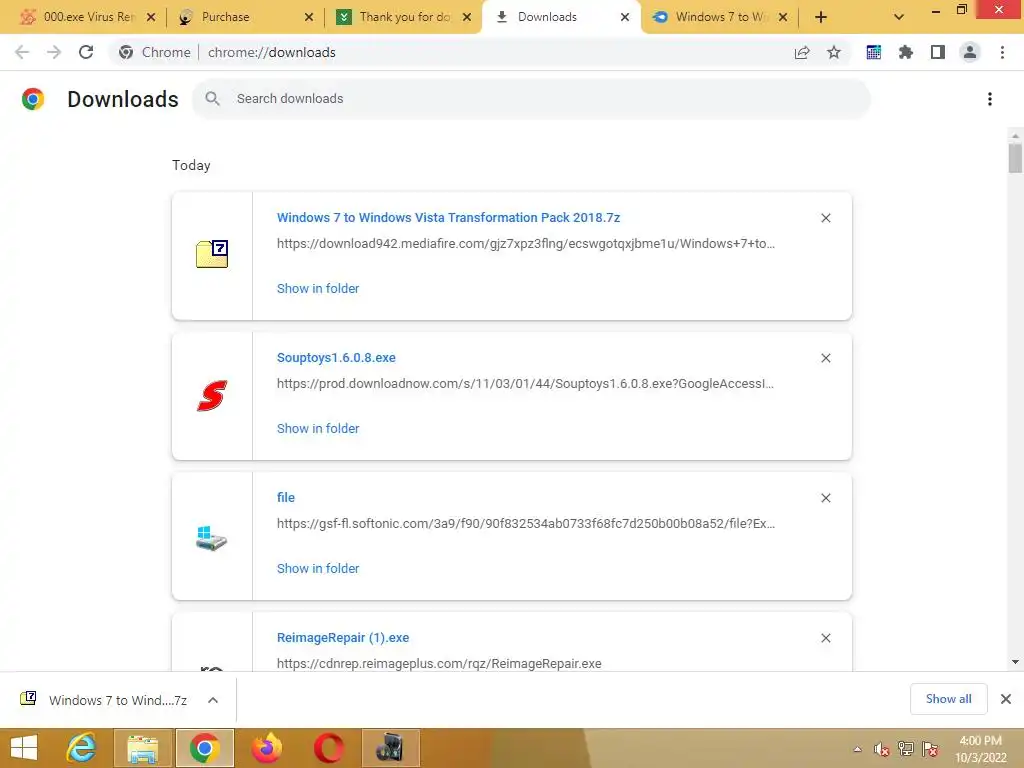Close the 000.exe Virus tab
Image resolution: width=1024 pixels, height=768 pixels.
[151, 18]
